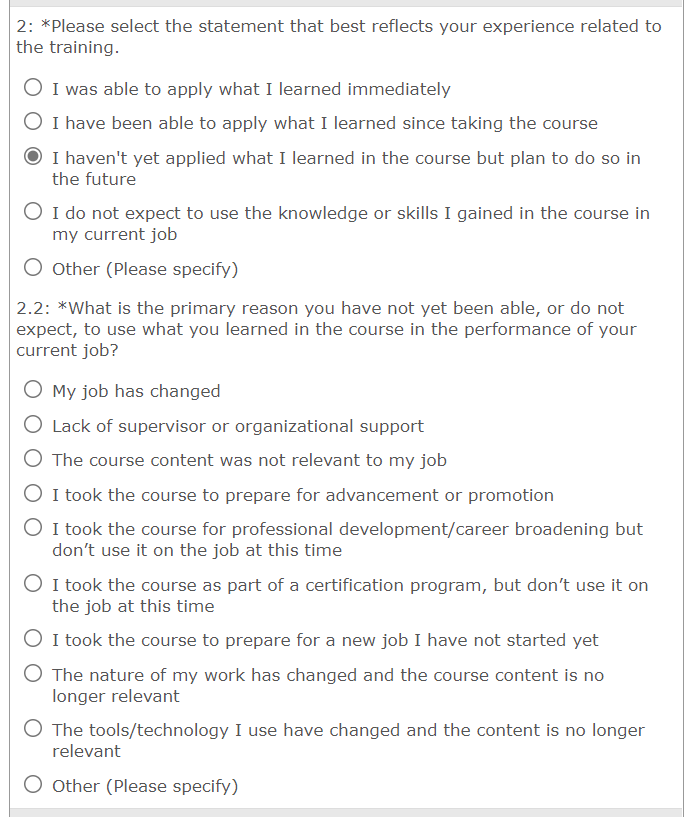Viewport: 695px width, 817px height.
Task: Choose 'I have been able to apply' since course
Action: point(33,123)
